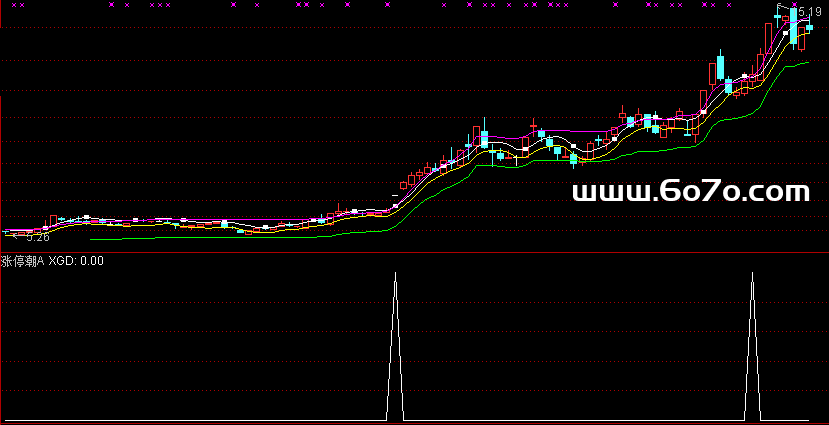The width and height of the screenshot is (829, 425).
Task: Click the XGD: 0.00 indicator value
Action: pyautogui.click(x=76, y=261)
